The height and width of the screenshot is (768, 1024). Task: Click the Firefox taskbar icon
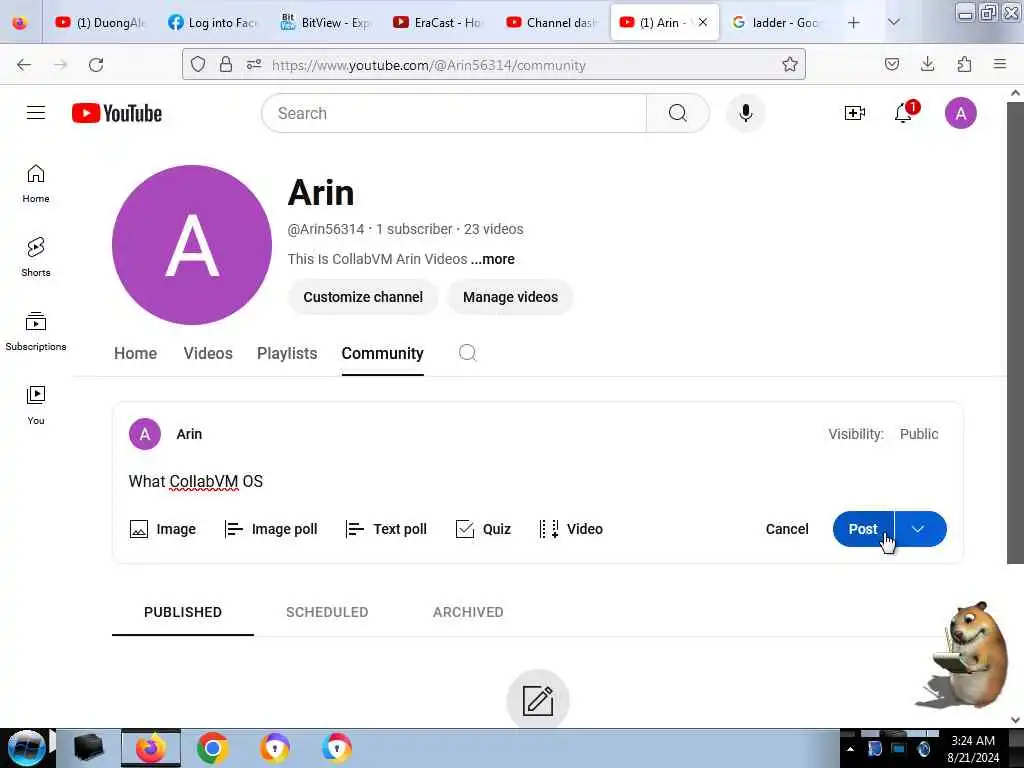(x=150, y=748)
